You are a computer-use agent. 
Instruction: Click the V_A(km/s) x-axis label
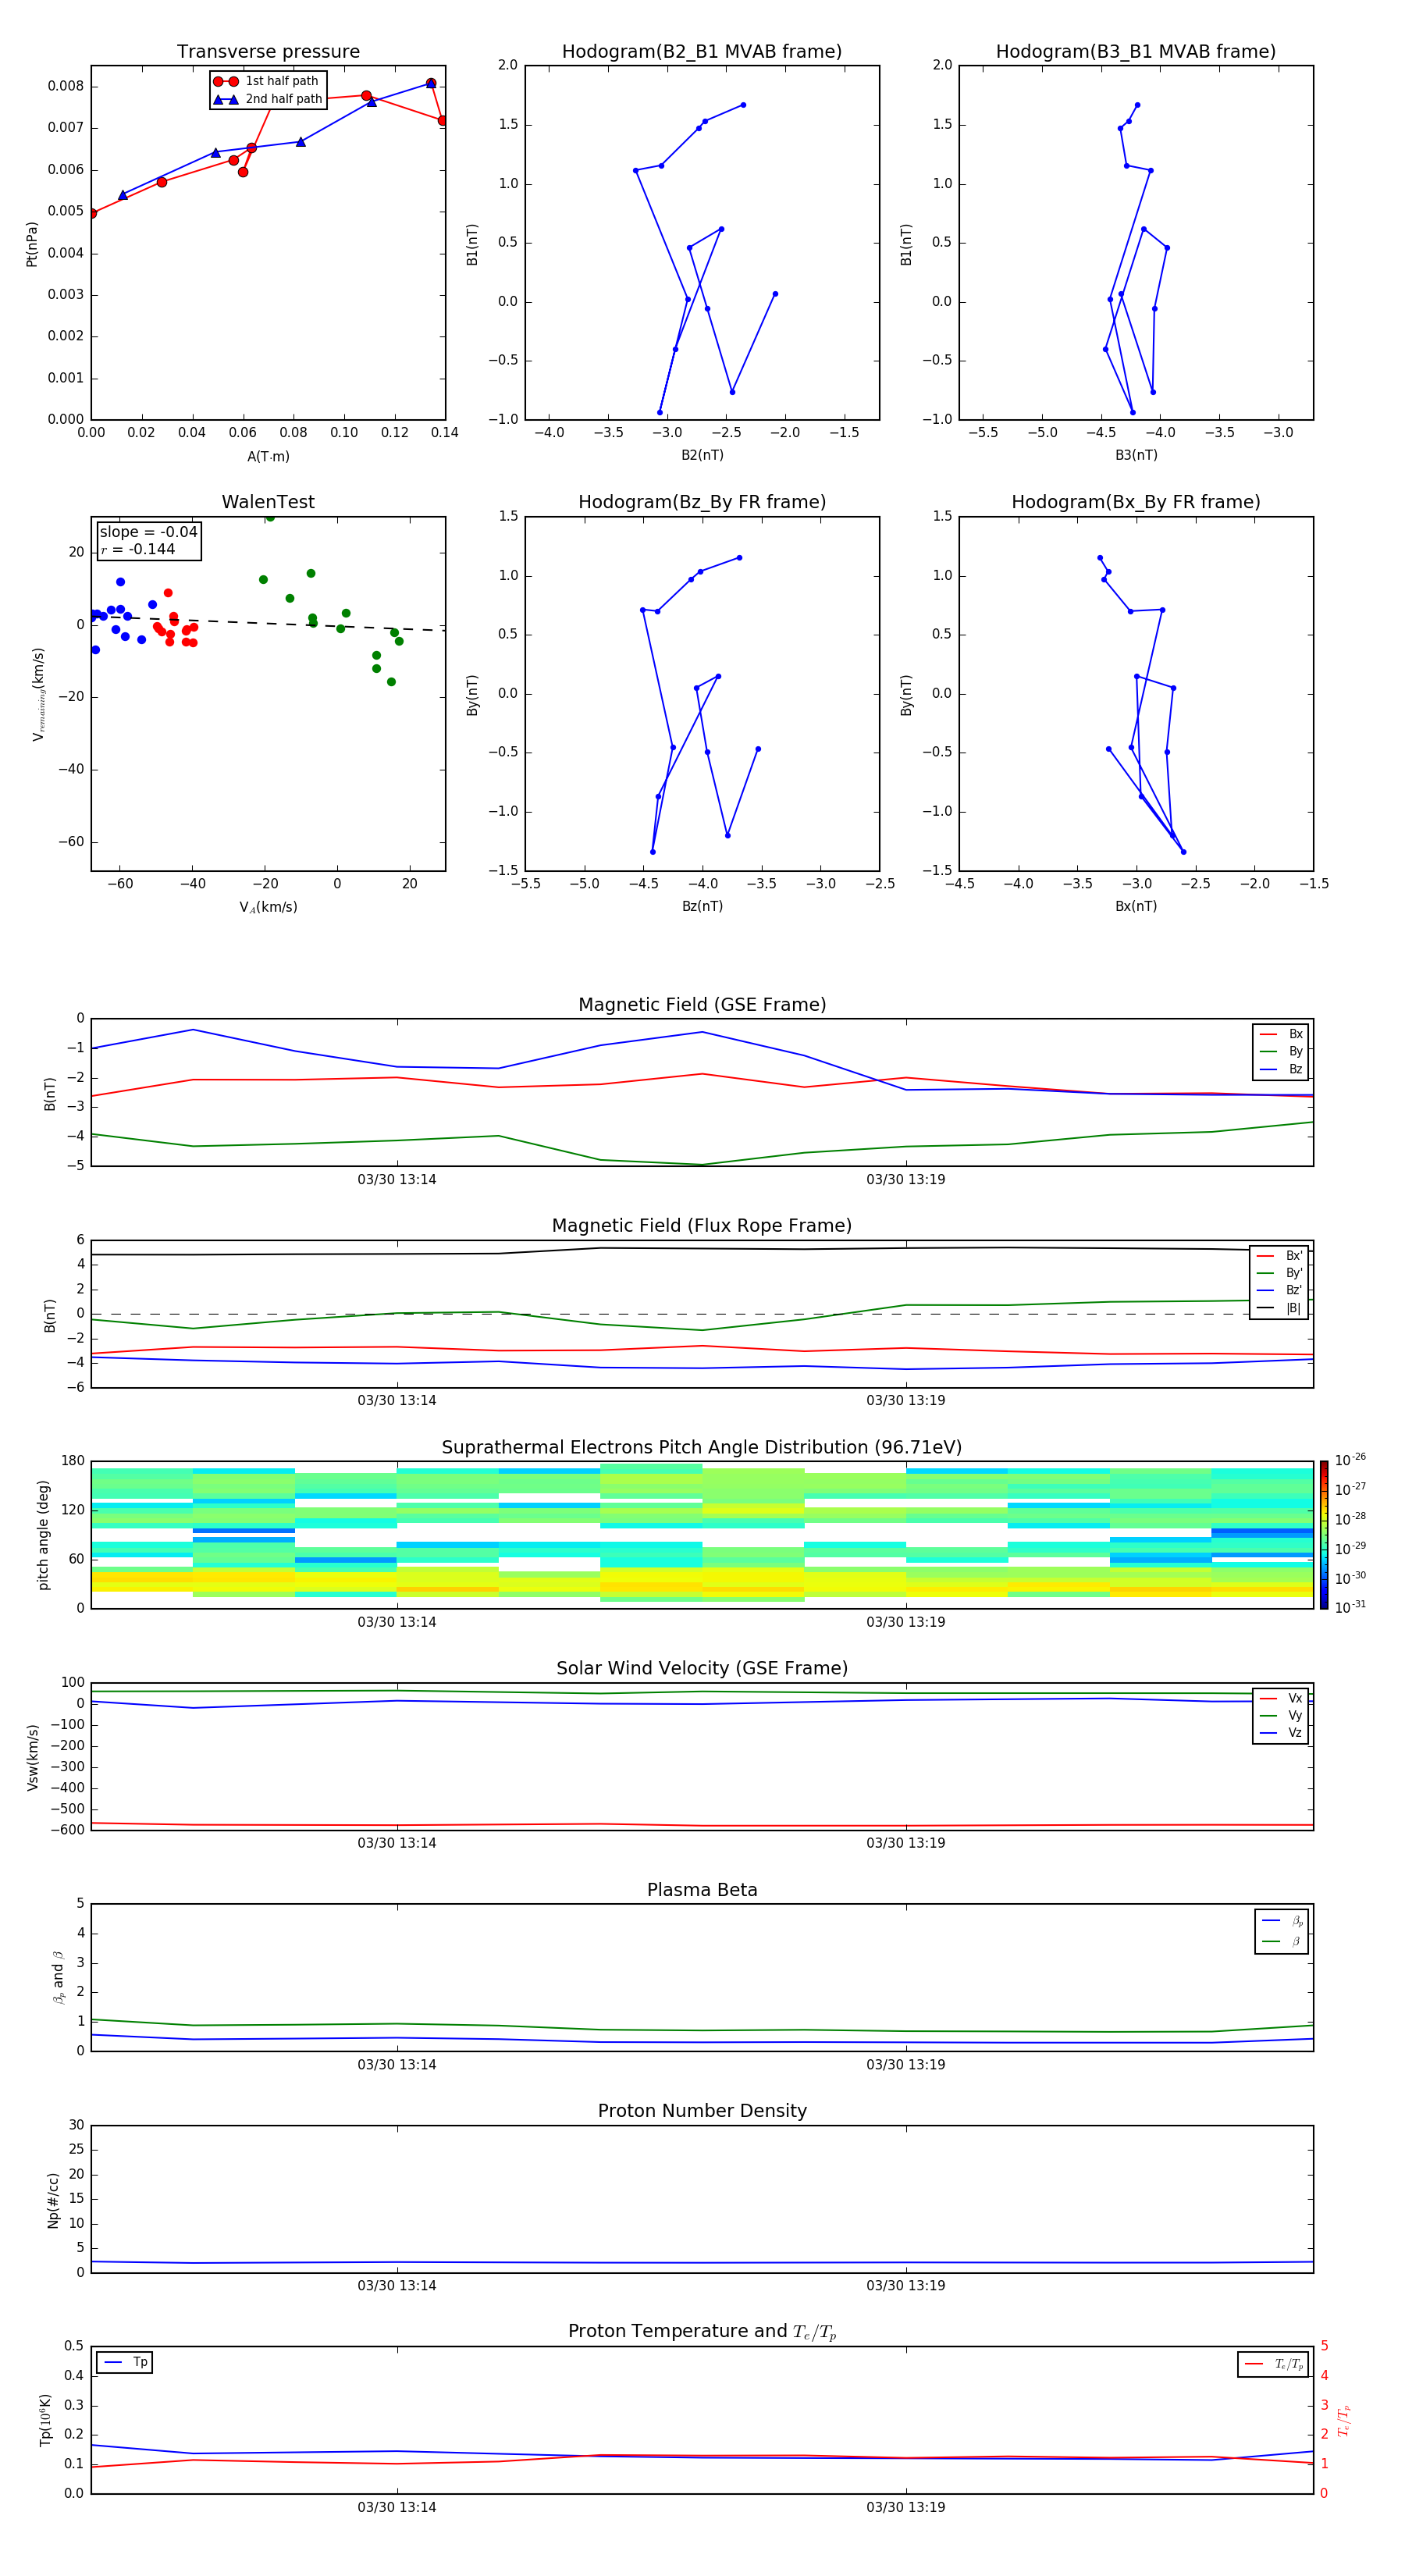268,907
